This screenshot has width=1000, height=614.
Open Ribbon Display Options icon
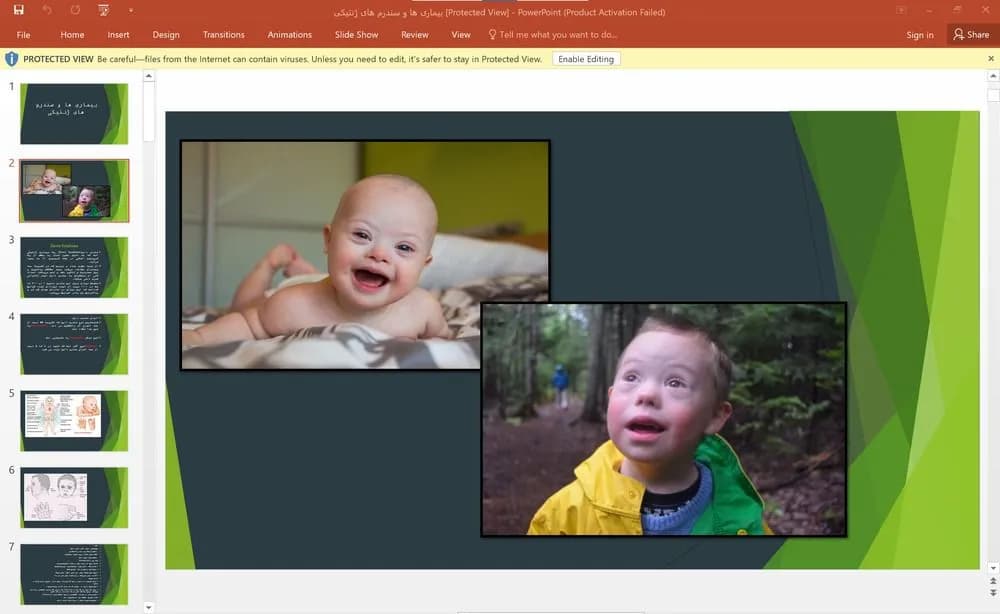coord(901,10)
